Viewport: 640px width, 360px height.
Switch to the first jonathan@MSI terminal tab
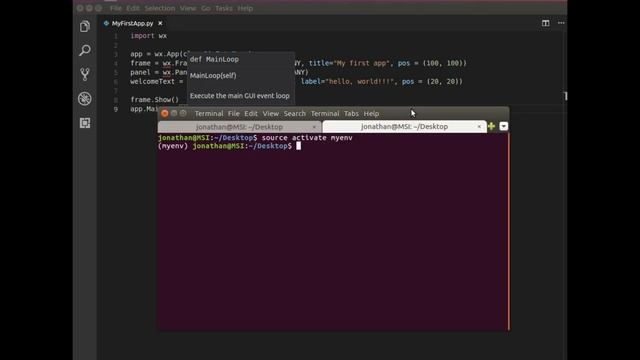pos(239,127)
